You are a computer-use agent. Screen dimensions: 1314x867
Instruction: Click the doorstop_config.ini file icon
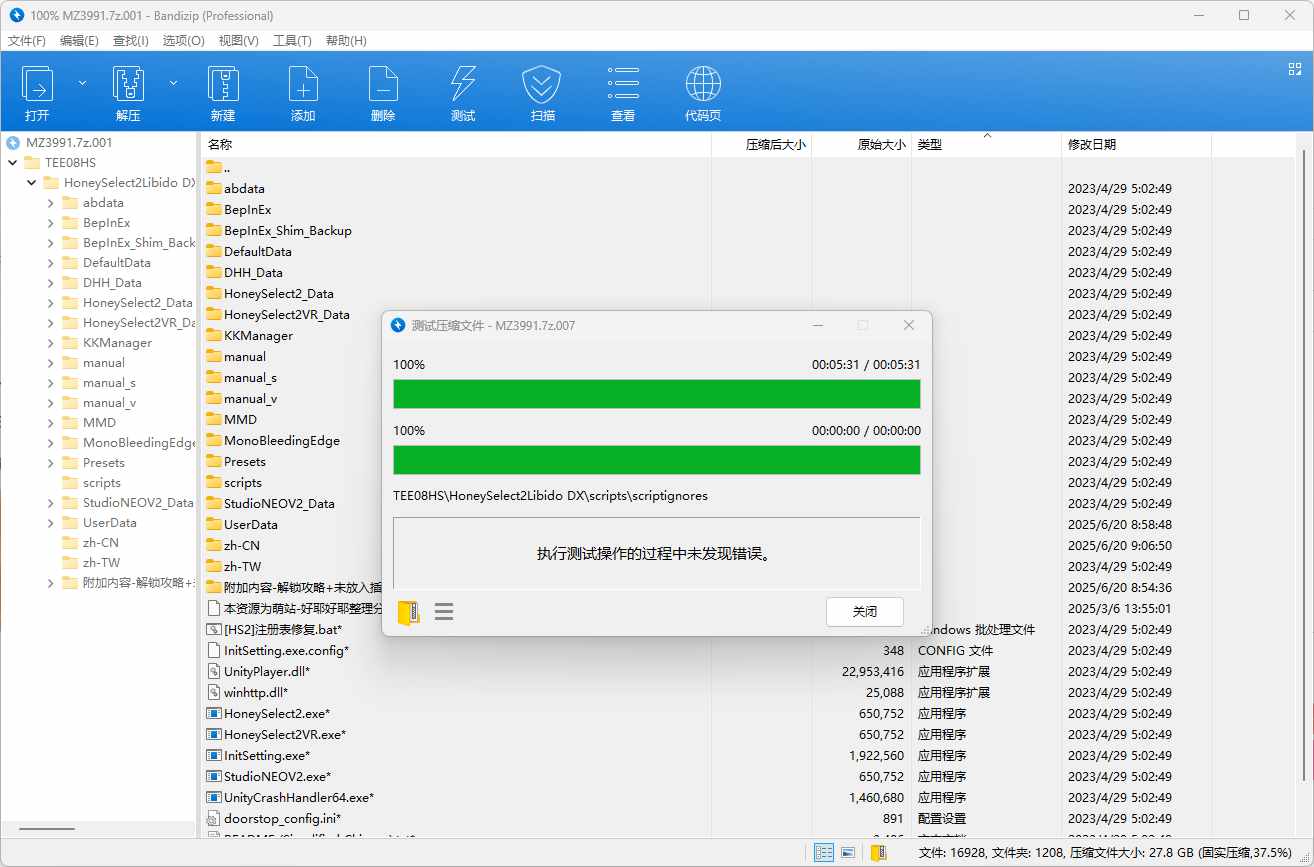(x=213, y=818)
